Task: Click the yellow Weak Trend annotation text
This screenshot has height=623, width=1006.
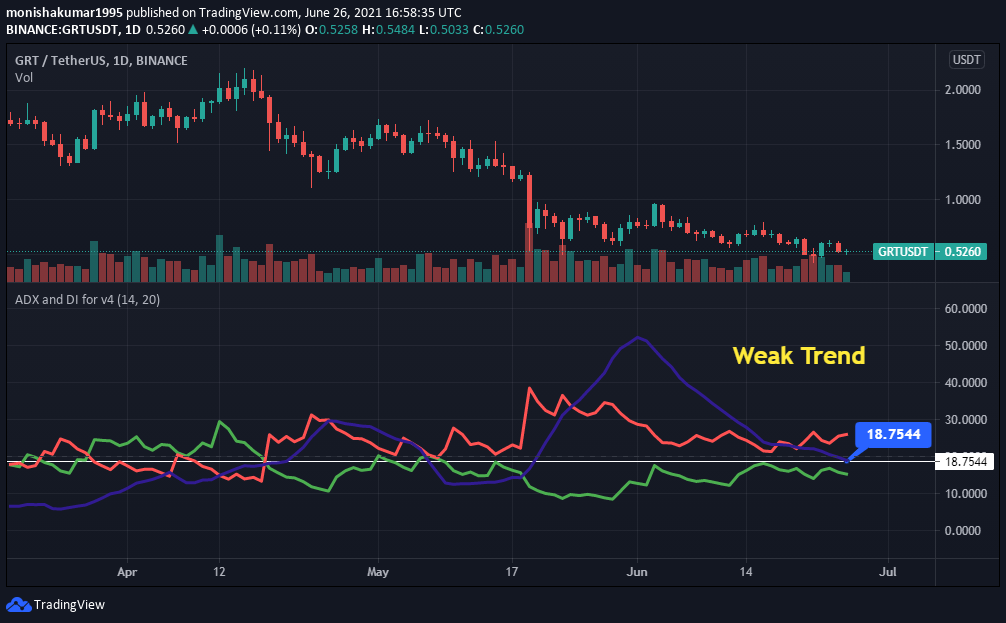Action: (x=799, y=355)
